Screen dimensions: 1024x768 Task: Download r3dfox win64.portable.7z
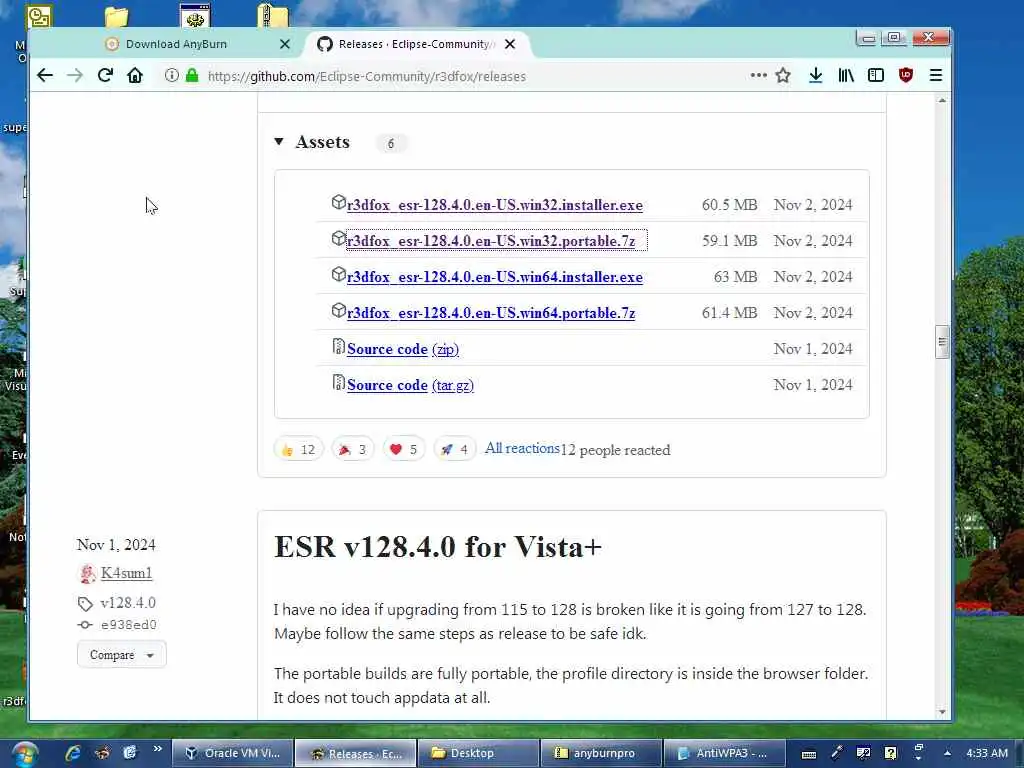tap(490, 313)
